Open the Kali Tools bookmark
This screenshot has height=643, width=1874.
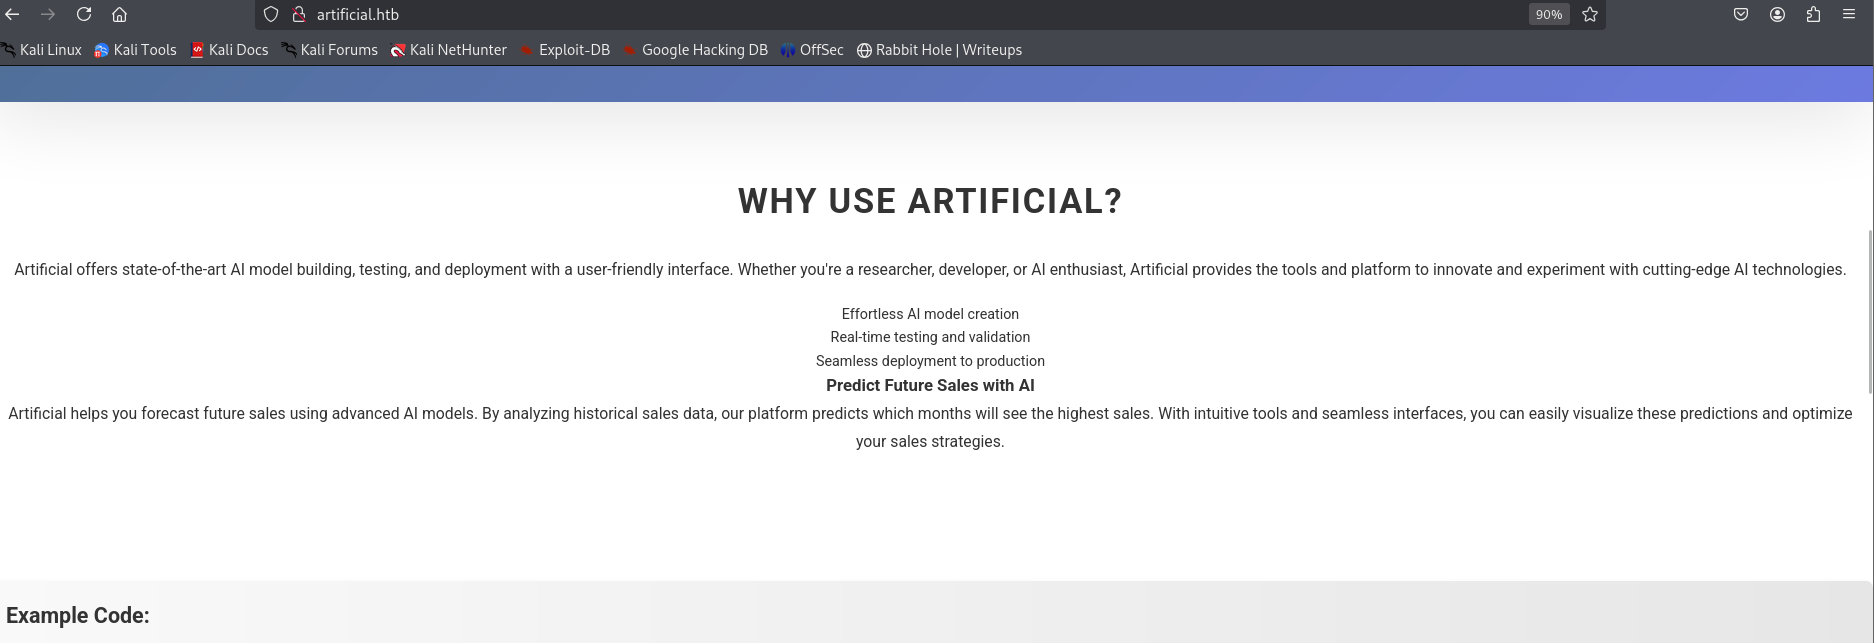(135, 50)
